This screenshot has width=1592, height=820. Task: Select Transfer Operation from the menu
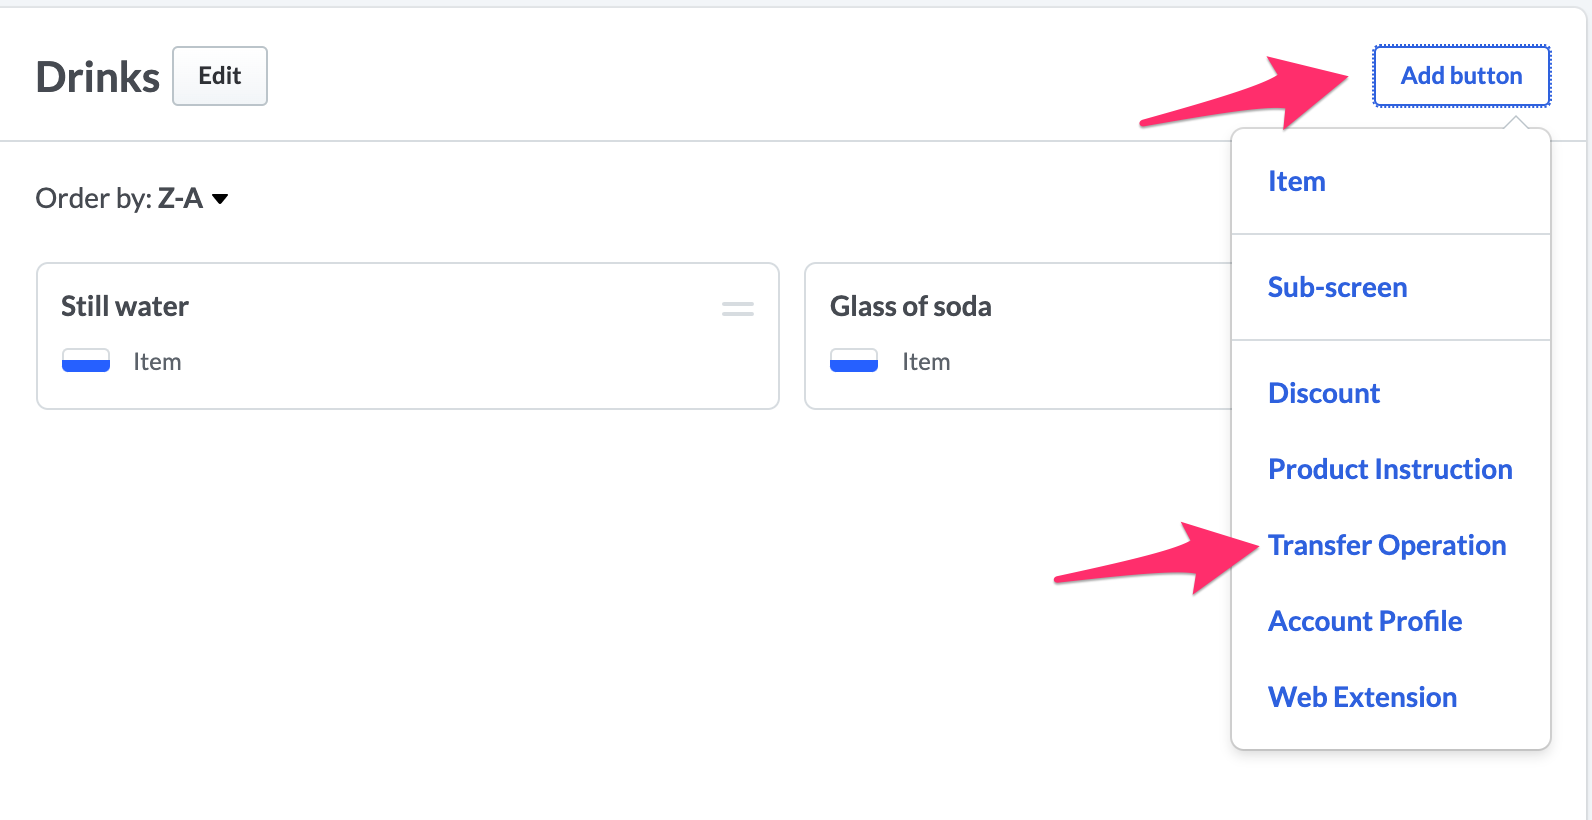click(x=1387, y=546)
